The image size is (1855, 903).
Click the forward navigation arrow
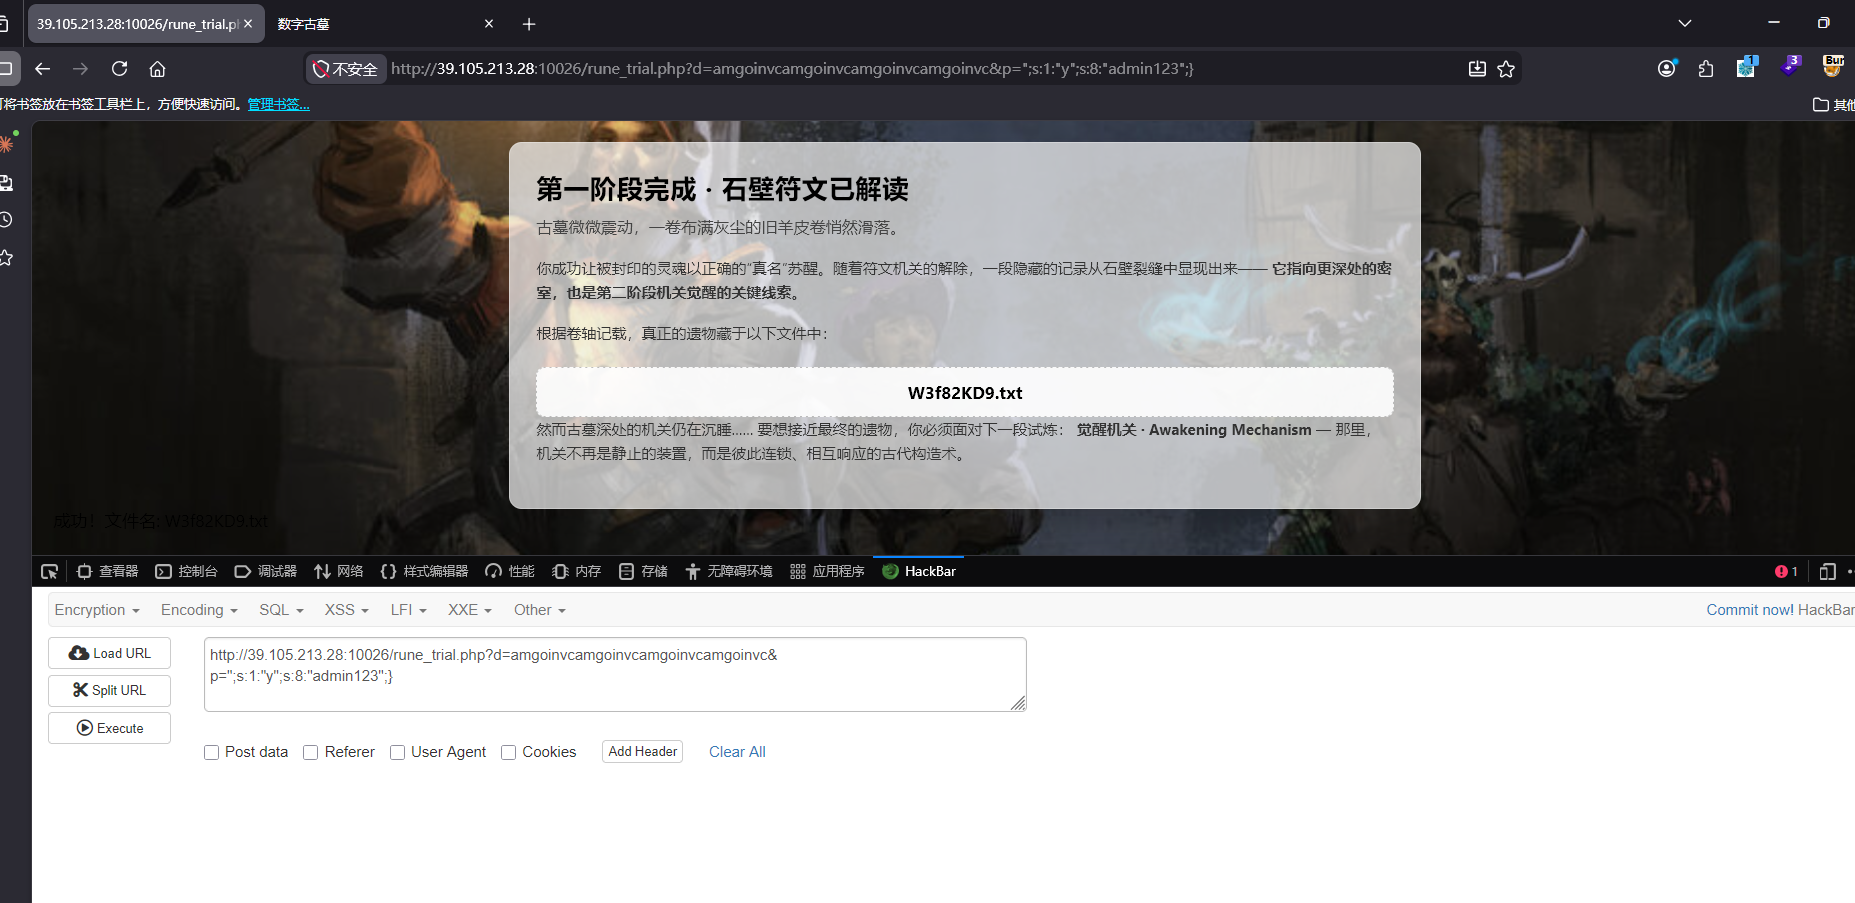81,69
